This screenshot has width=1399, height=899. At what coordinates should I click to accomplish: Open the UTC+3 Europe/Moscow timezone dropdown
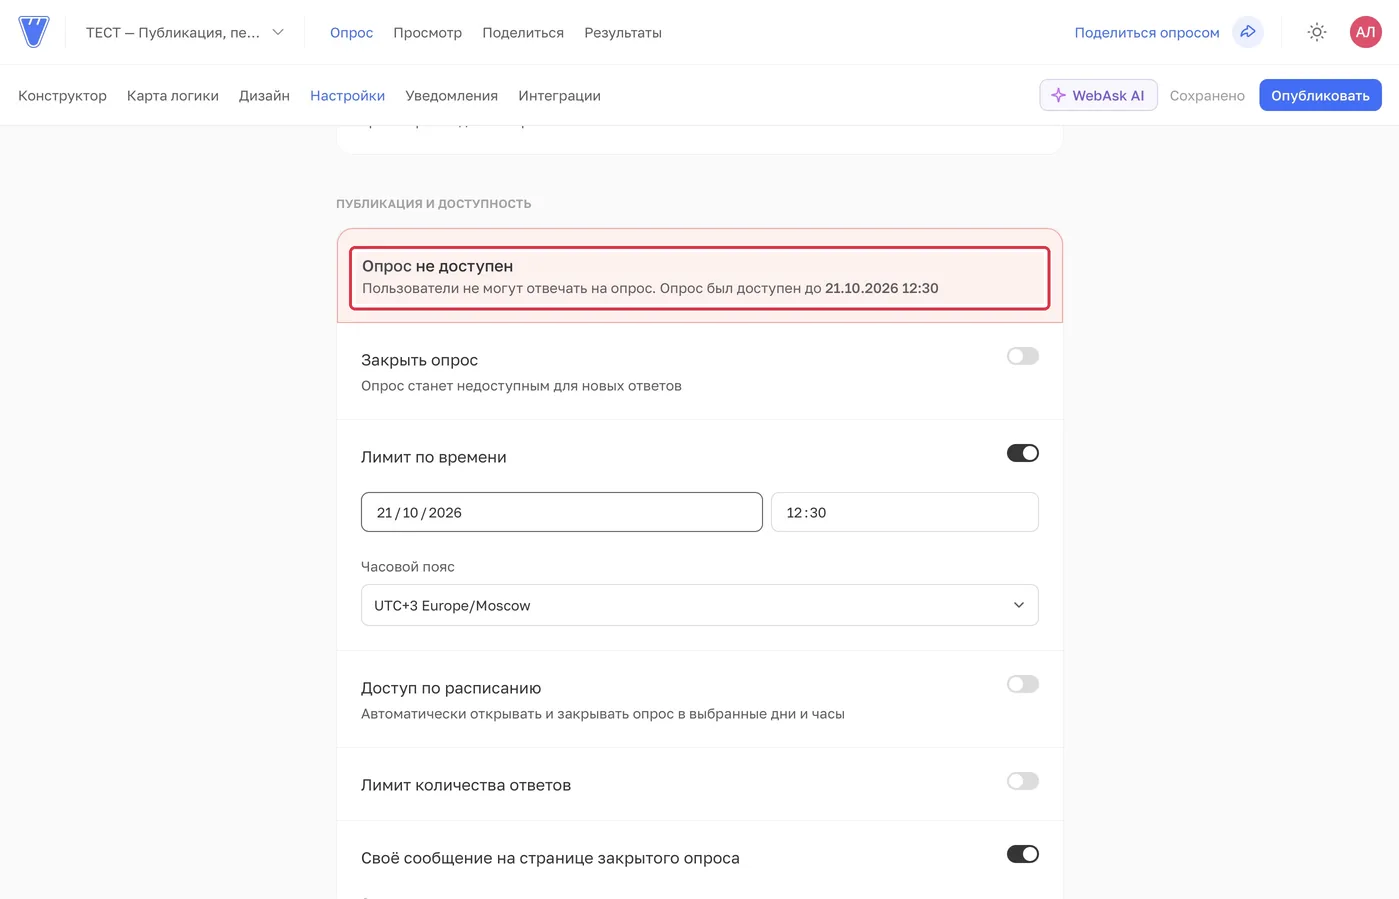[699, 605]
